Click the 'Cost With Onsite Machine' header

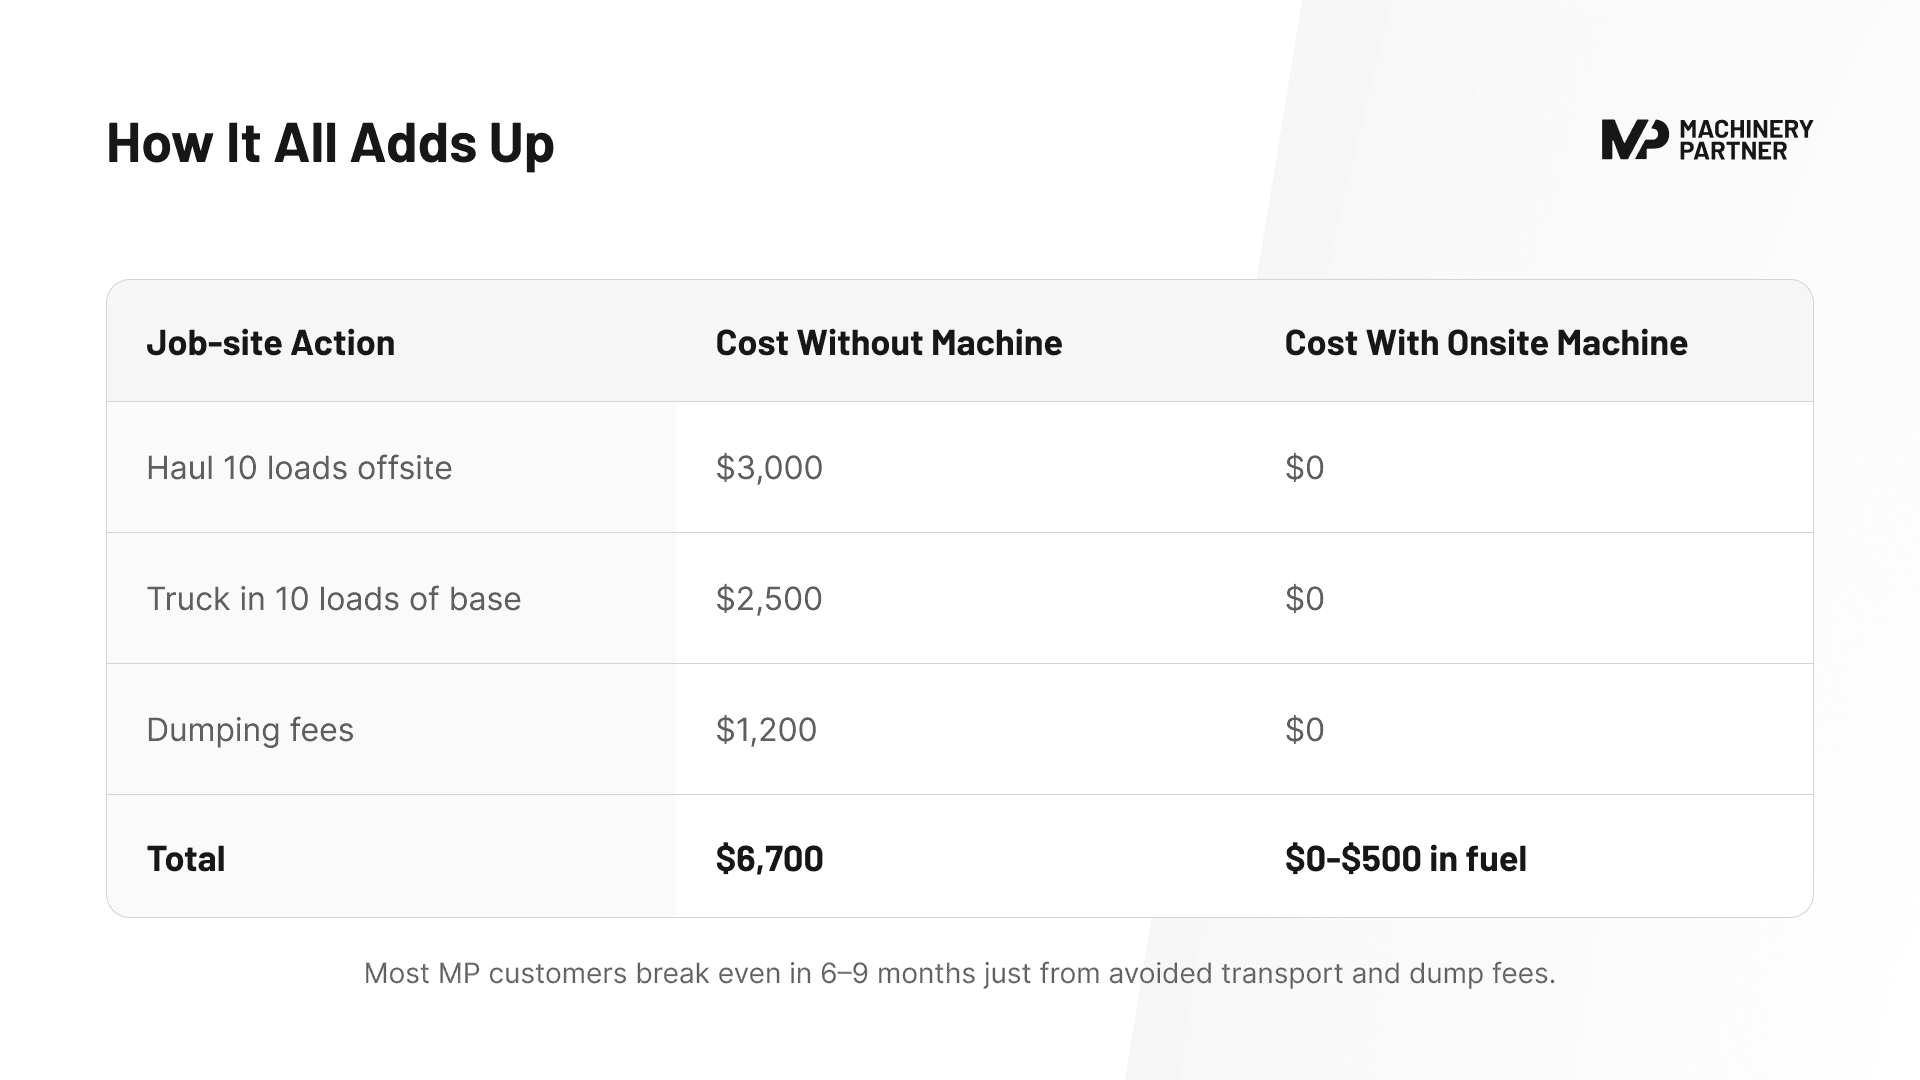point(1485,343)
